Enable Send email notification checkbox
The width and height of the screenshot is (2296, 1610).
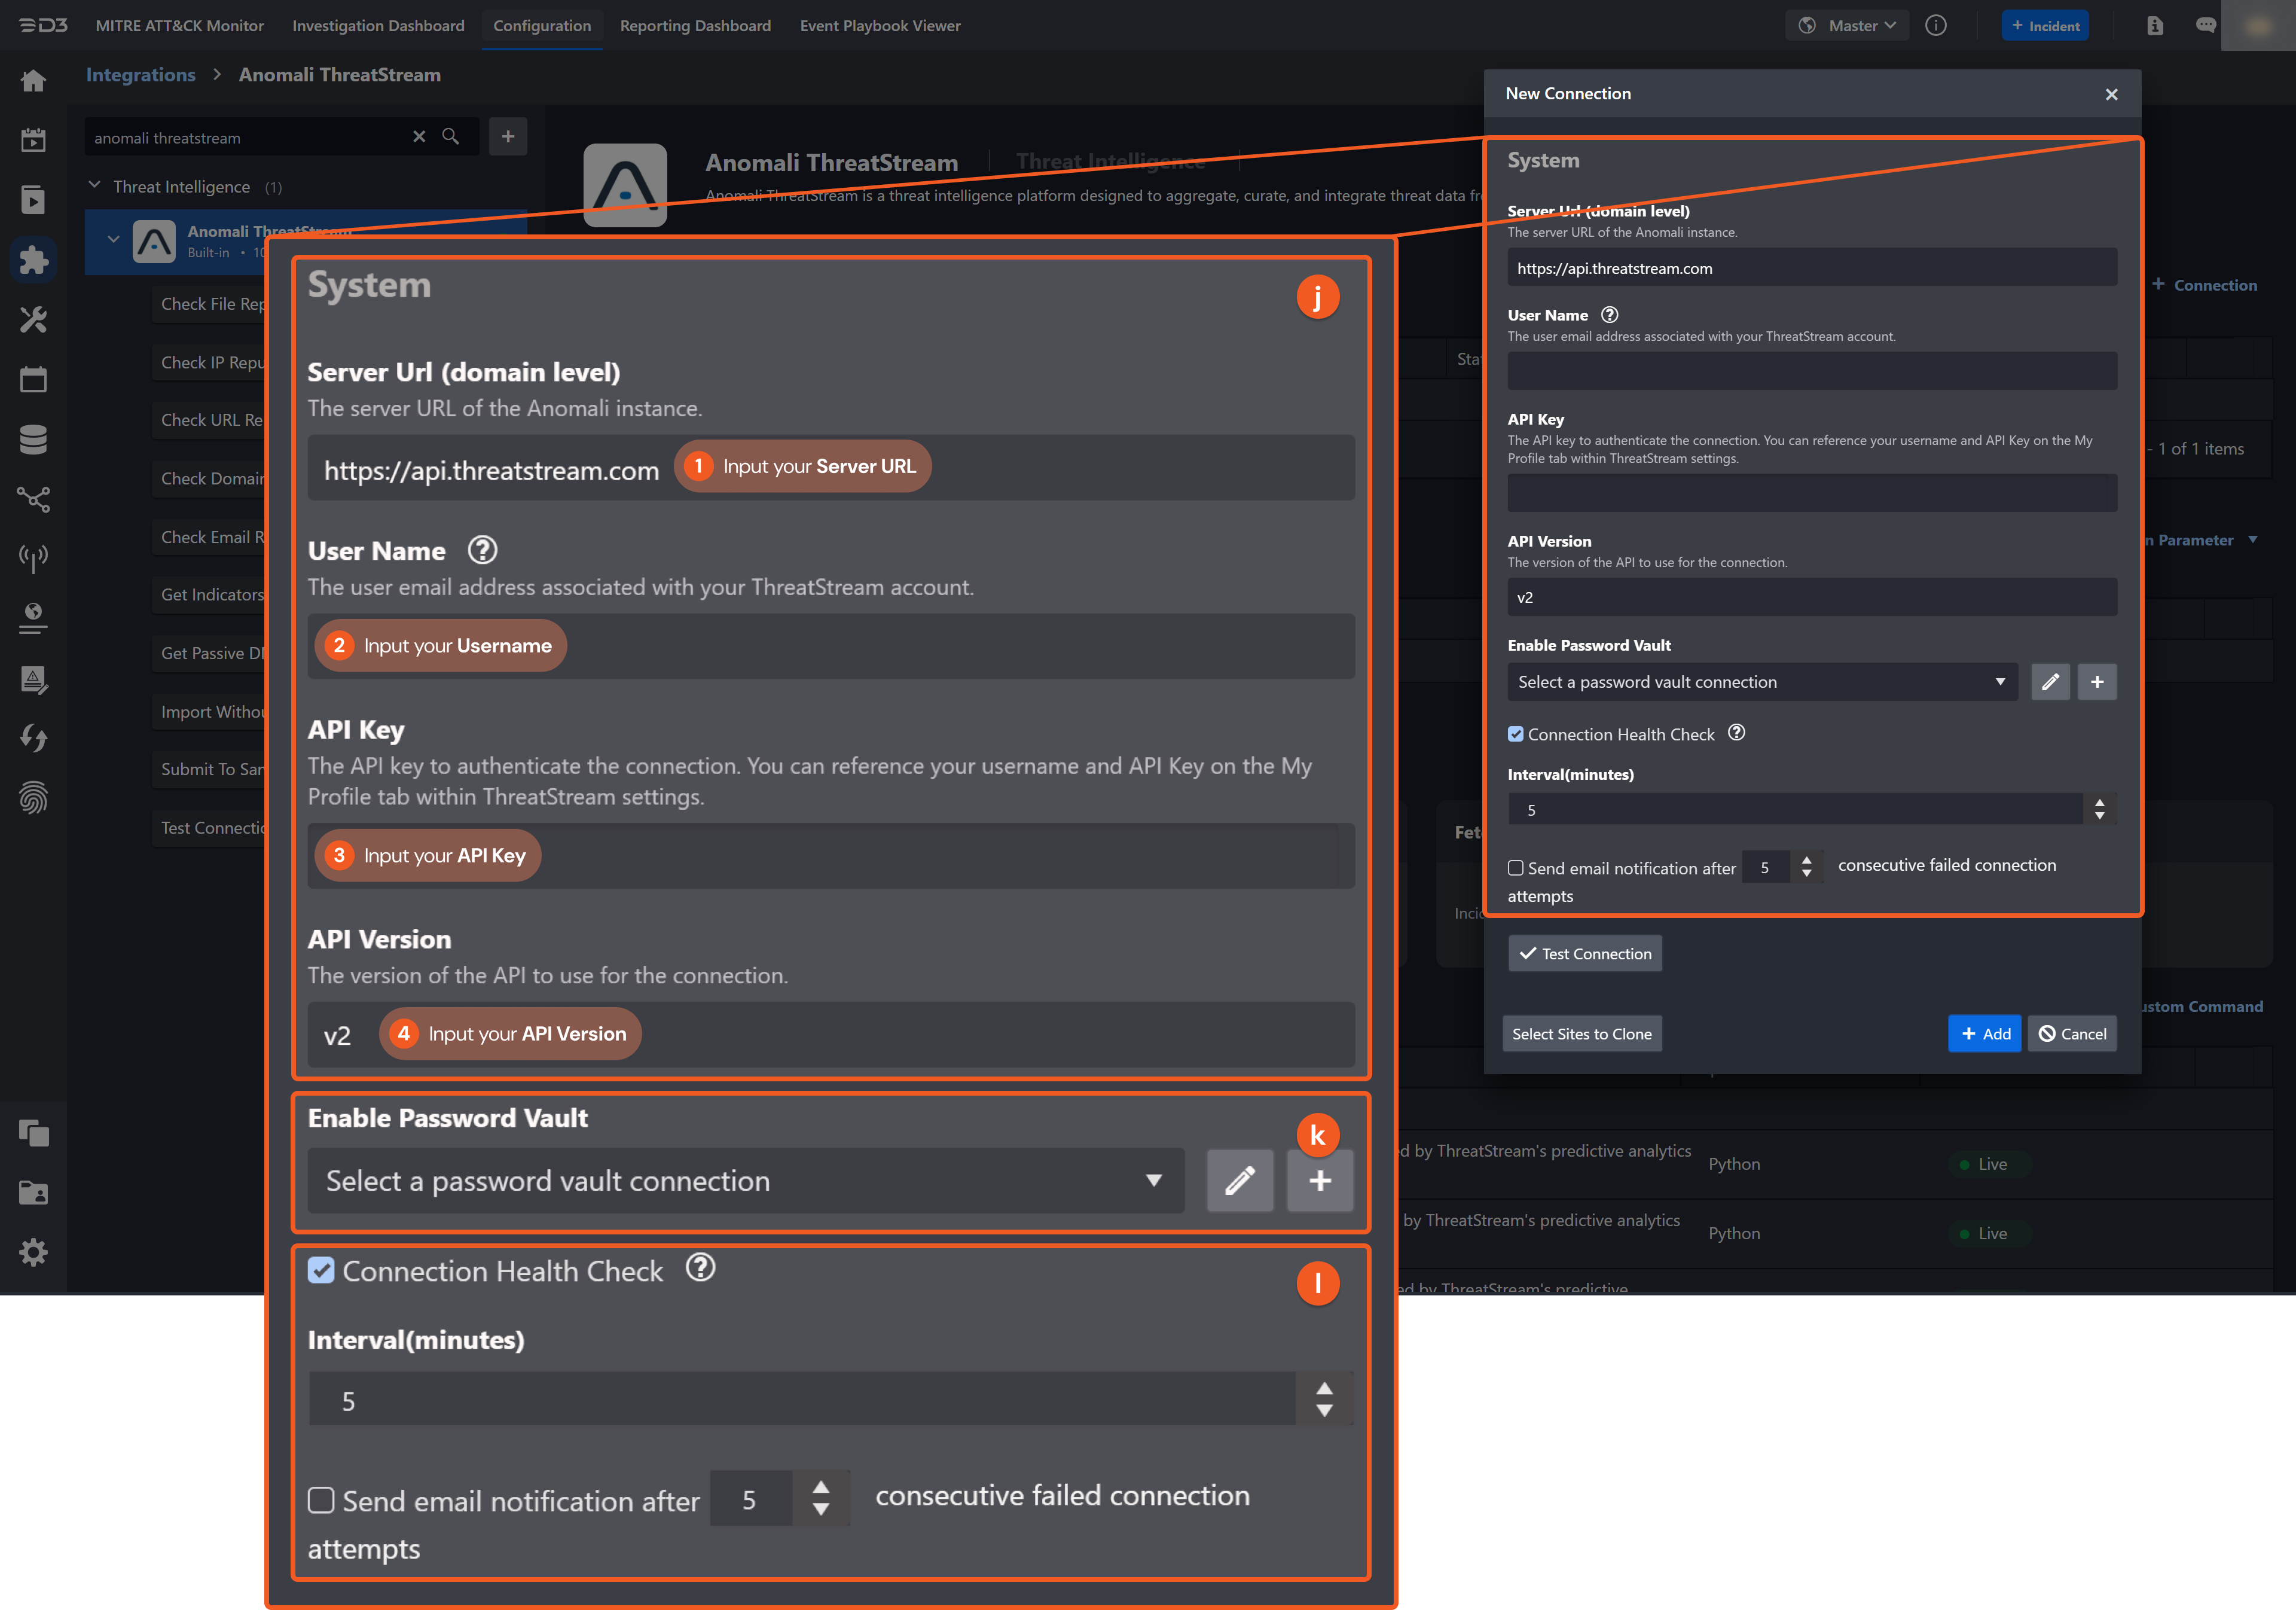tap(1516, 868)
